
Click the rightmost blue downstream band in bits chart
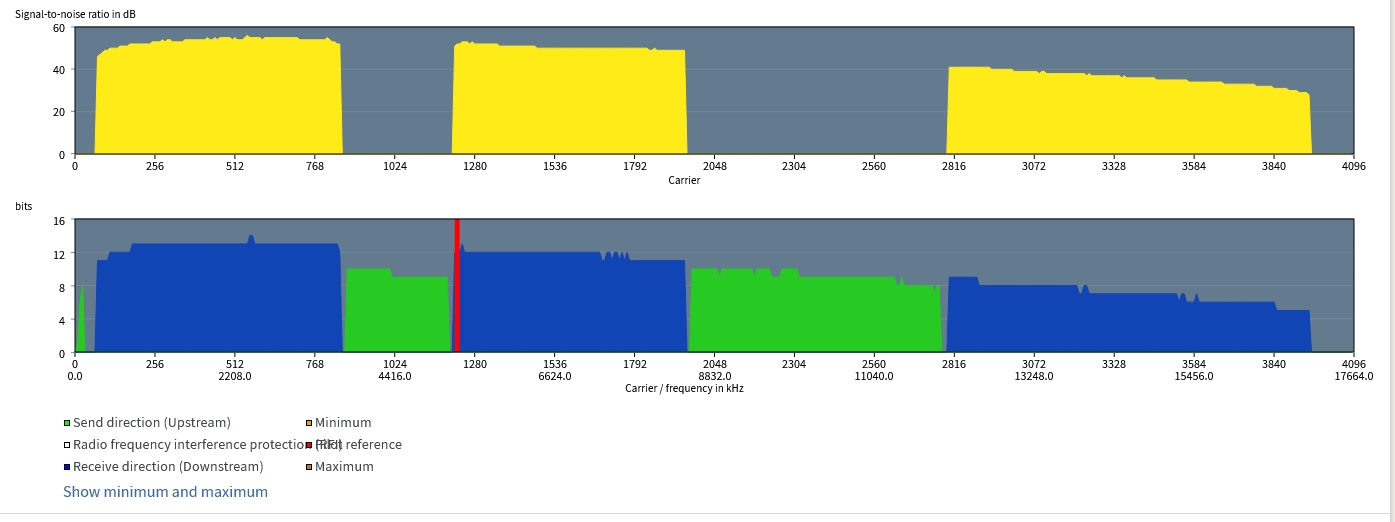pyautogui.click(x=1128, y=322)
